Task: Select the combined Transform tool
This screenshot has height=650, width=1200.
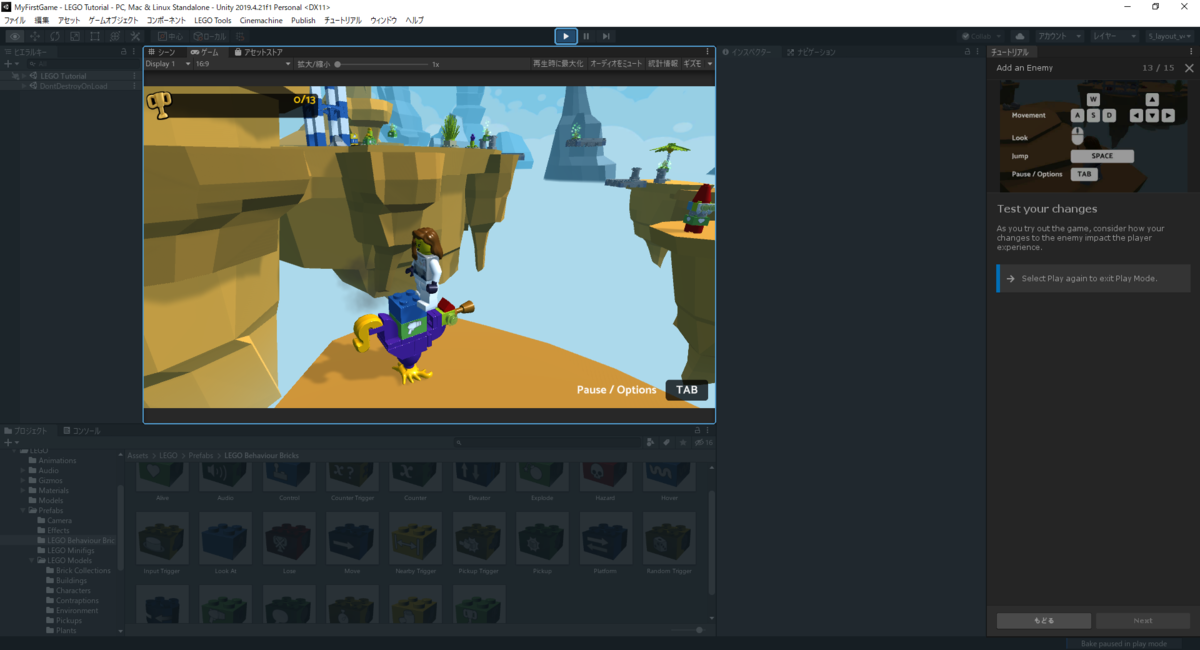Action: 115,36
